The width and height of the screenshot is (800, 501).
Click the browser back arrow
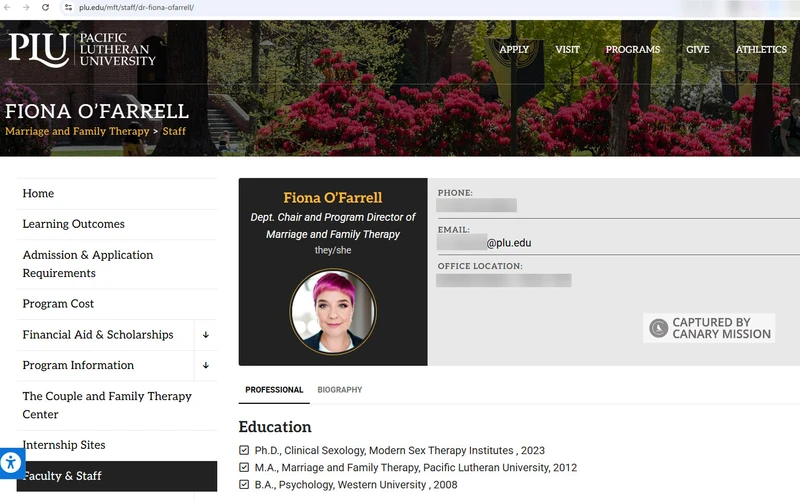pyautogui.click(x=7, y=7)
